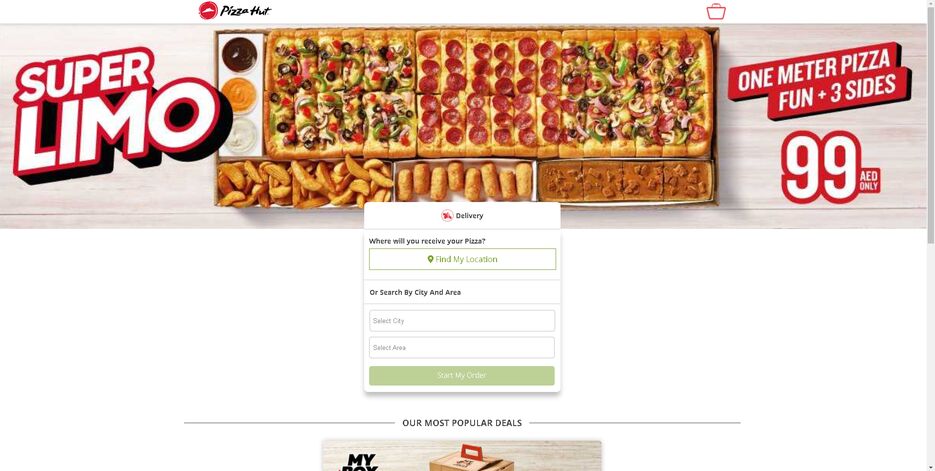Click the location pin icon
This screenshot has width=935, height=471.
[431, 259]
